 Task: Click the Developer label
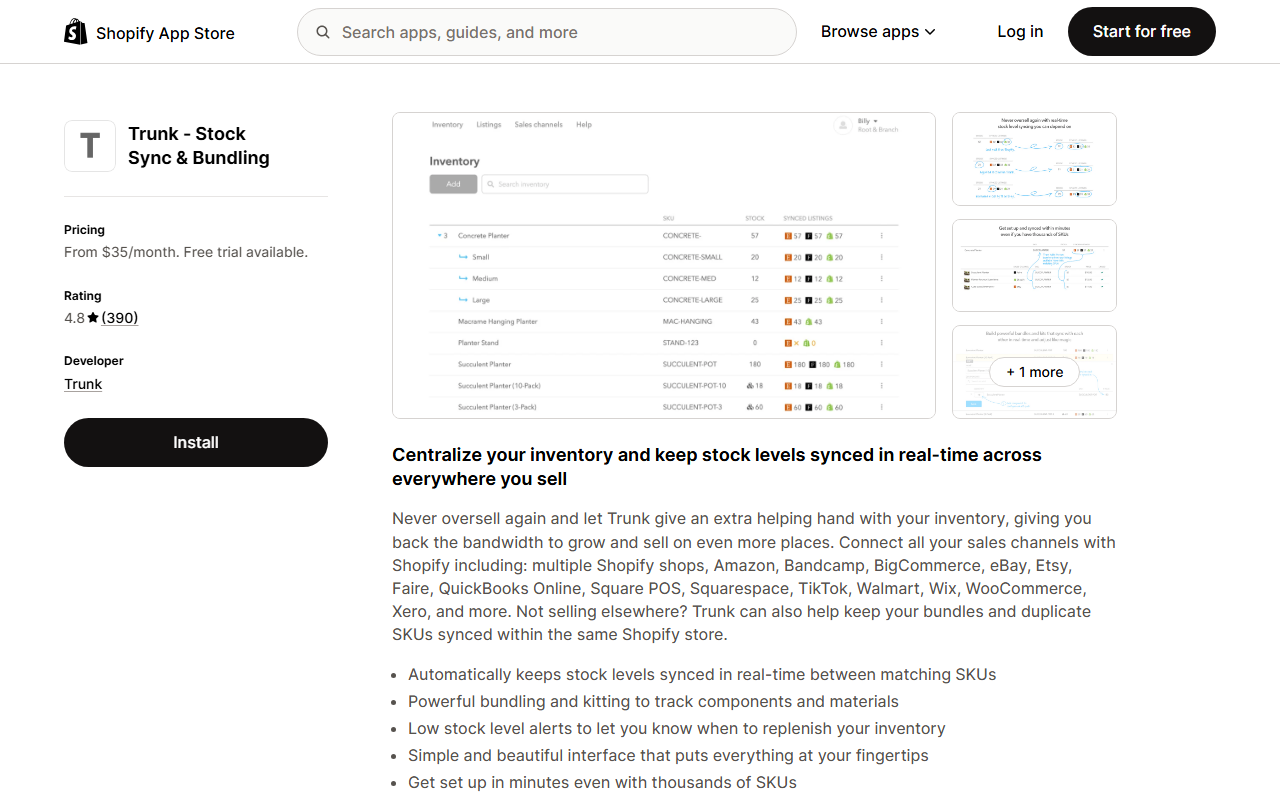coord(94,361)
